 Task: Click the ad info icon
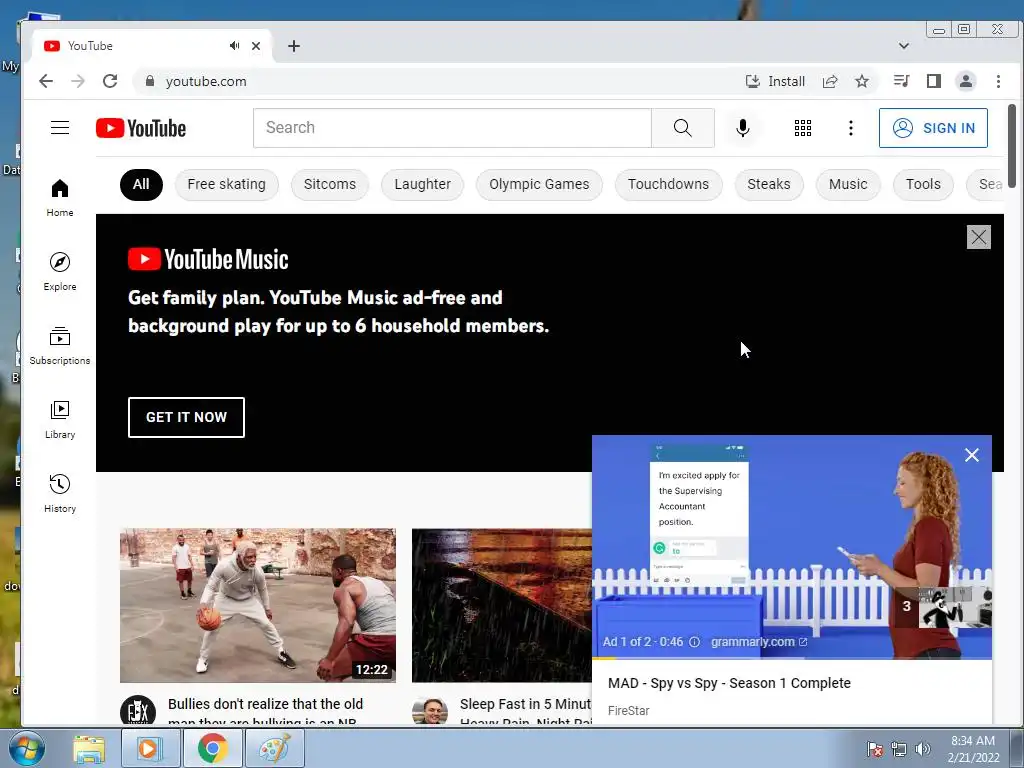point(694,642)
